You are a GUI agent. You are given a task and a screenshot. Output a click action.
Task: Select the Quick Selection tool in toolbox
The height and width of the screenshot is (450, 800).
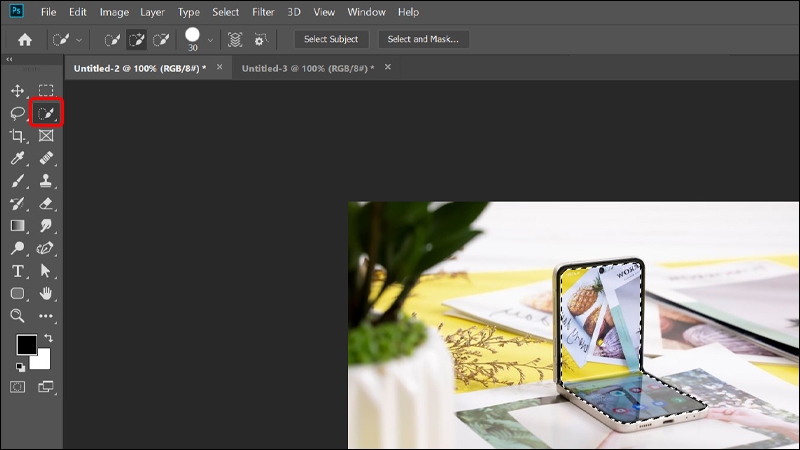pos(46,113)
